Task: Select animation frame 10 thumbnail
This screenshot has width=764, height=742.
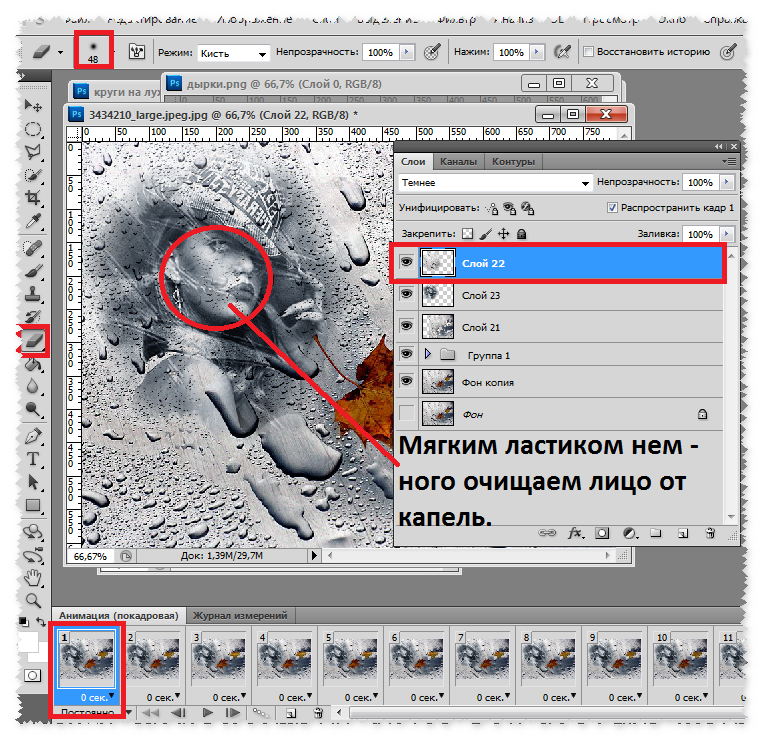Action: tap(680, 660)
